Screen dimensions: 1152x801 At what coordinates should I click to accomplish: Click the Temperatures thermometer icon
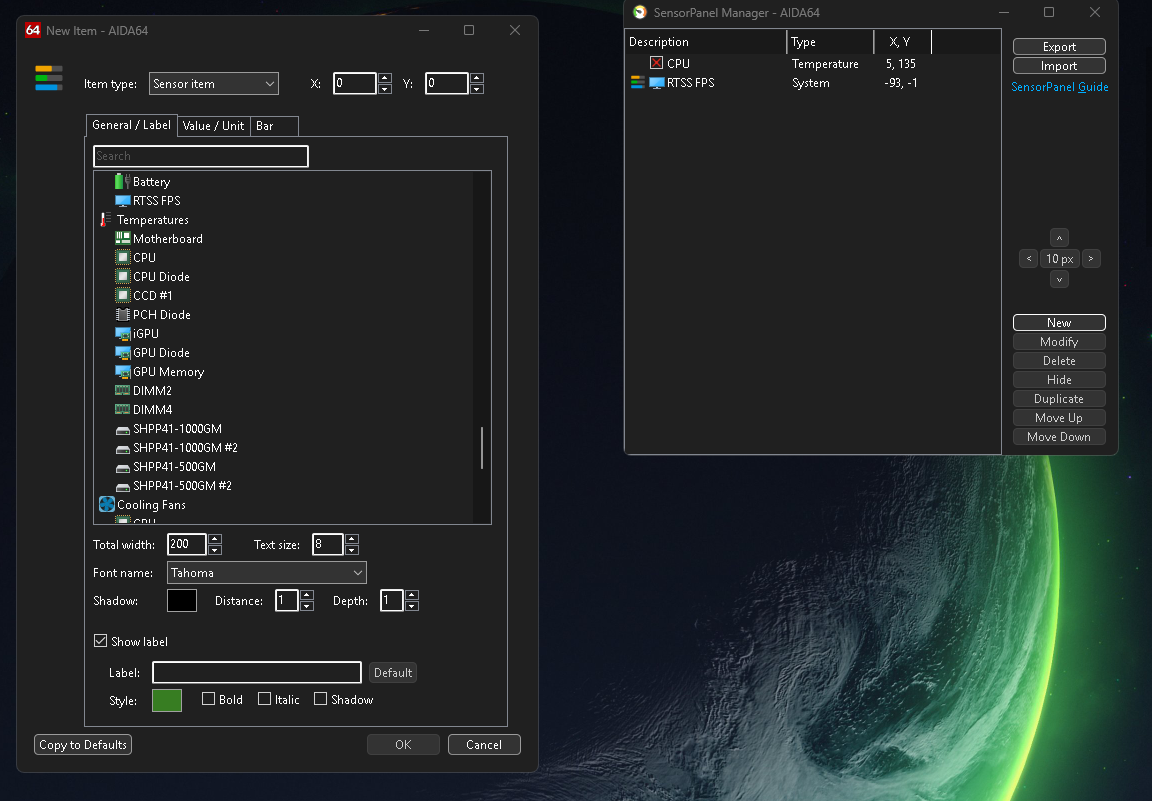point(105,220)
